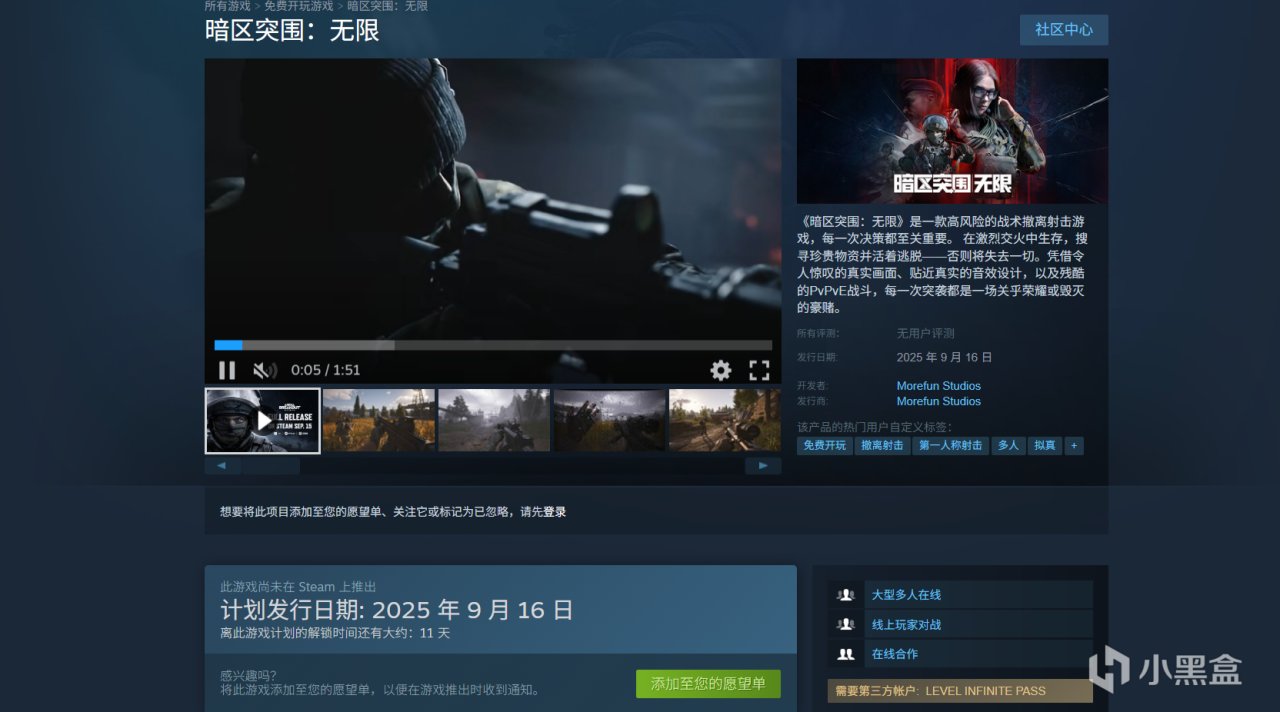Click 免费开玩游戏 breadcrumb link
Image resolution: width=1280 pixels, height=712 pixels.
(299, 6)
